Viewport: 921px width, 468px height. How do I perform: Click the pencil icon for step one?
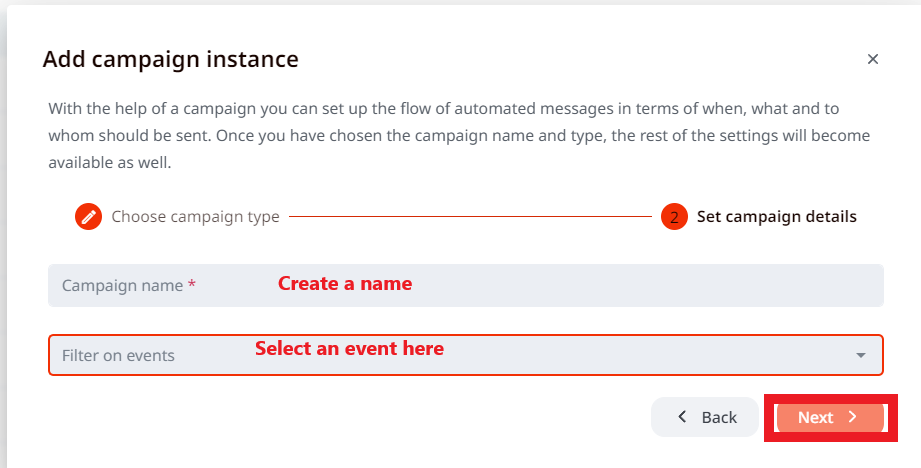[89, 216]
